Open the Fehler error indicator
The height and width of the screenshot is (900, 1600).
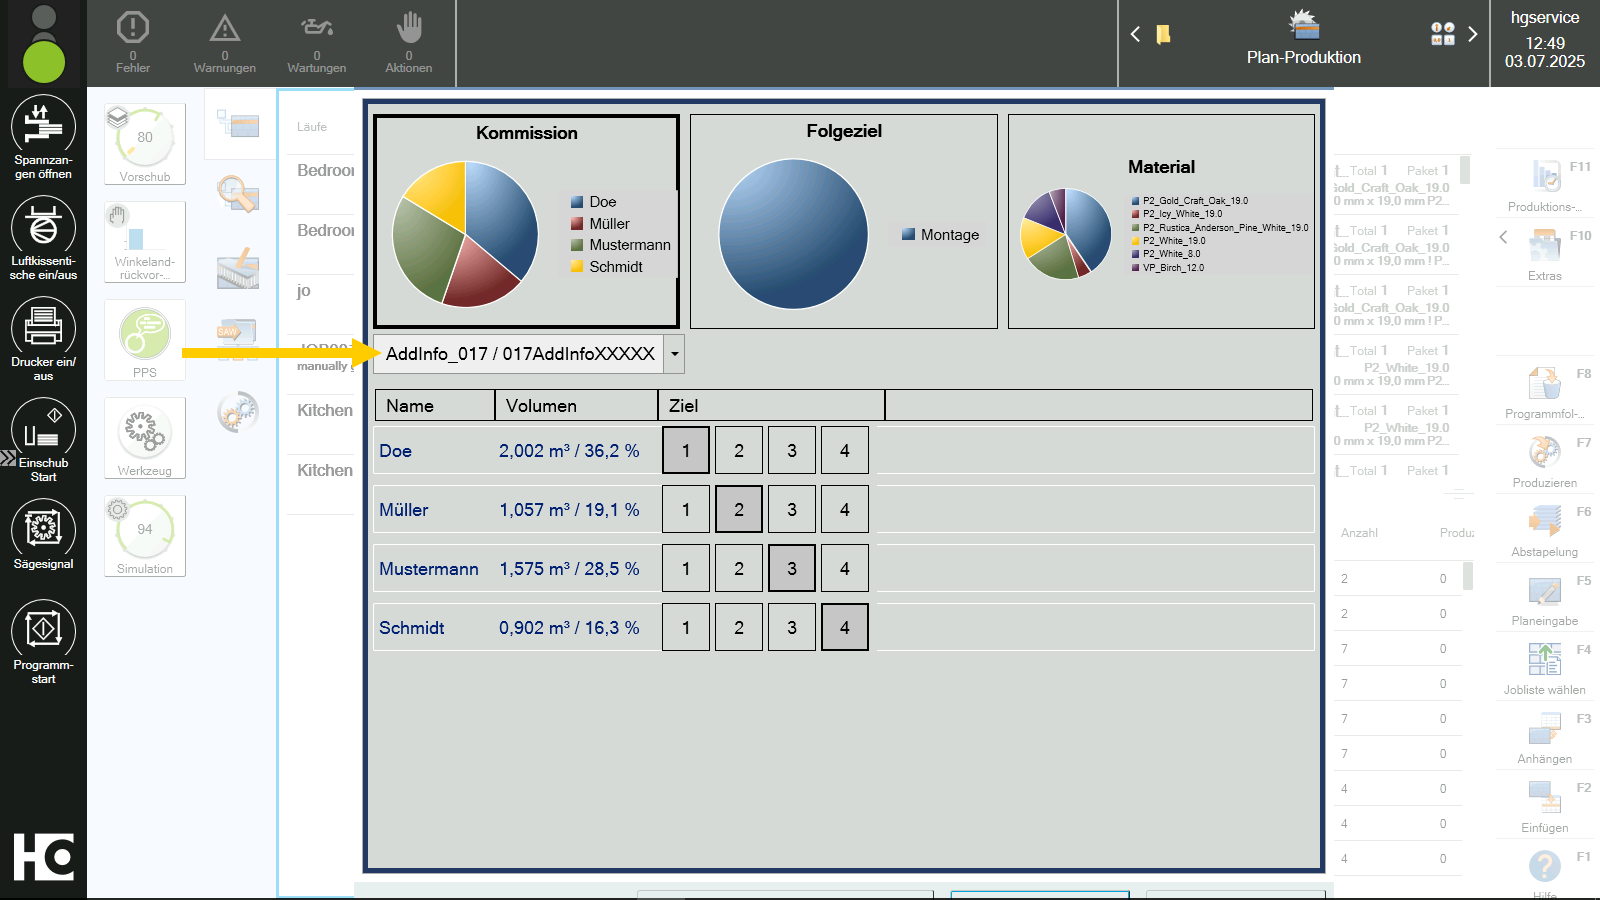133,41
